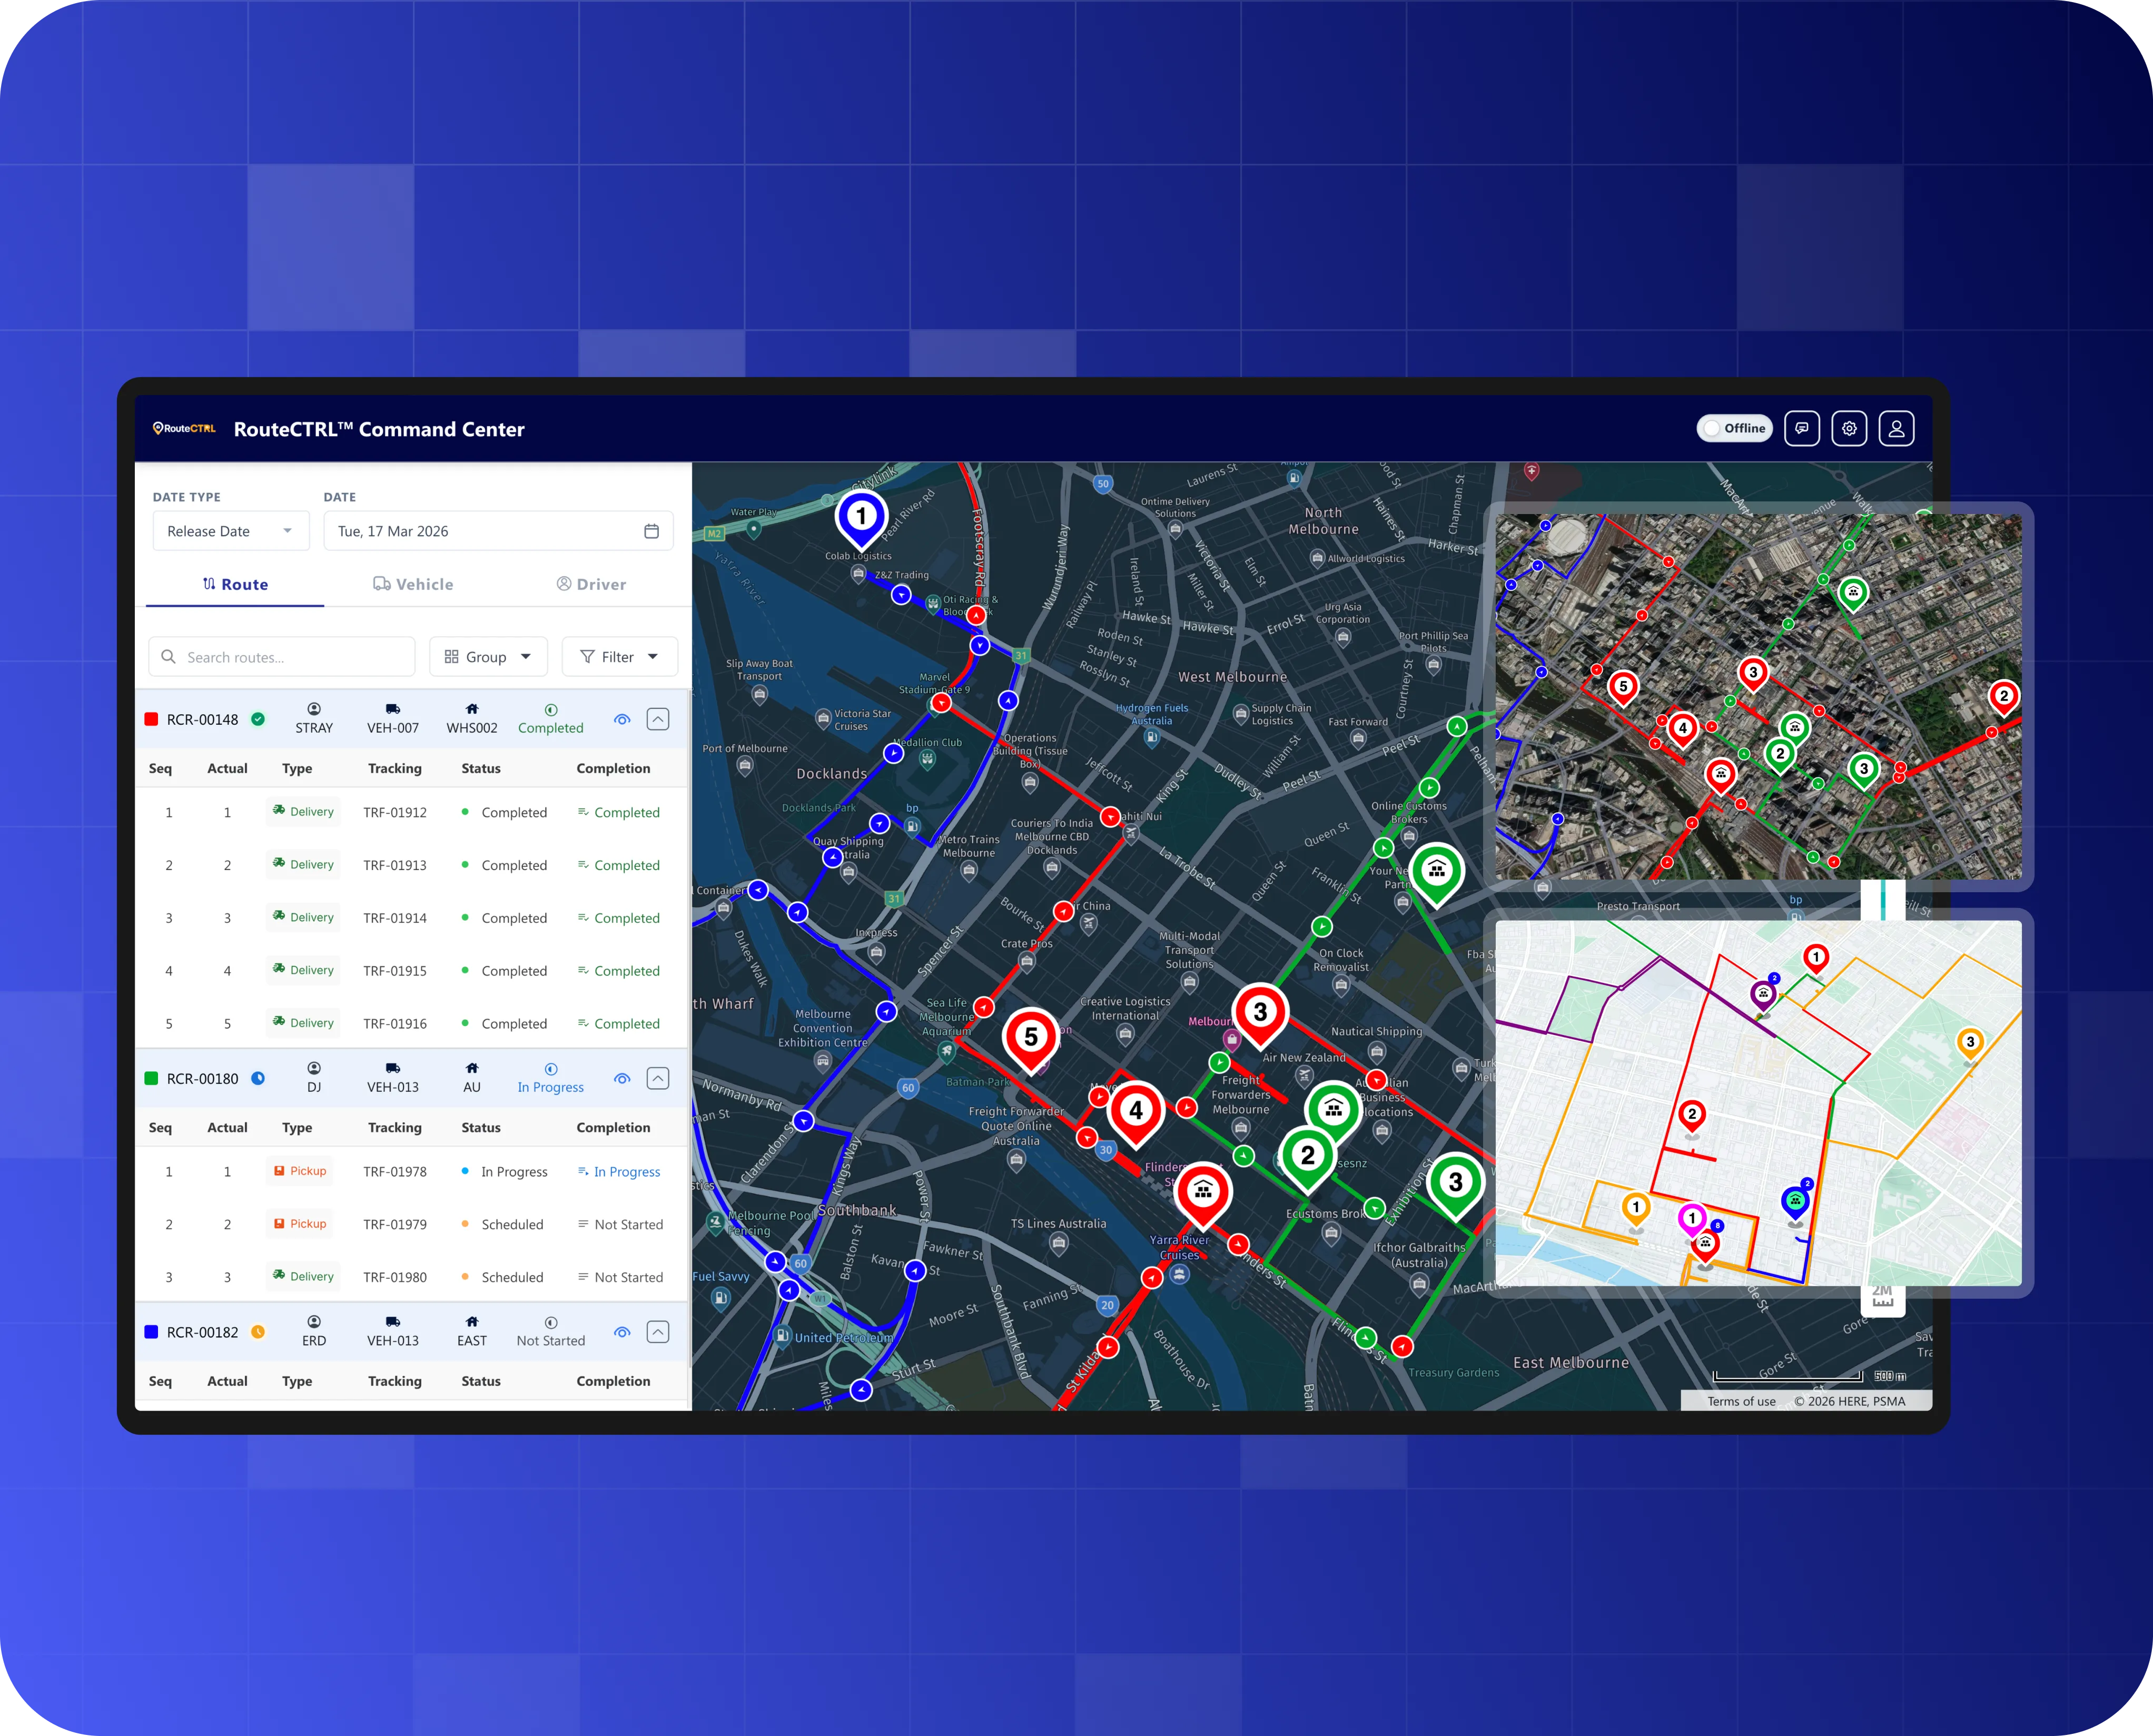
Task: Click red depot building marker near Flinders St
Action: 1203,1194
